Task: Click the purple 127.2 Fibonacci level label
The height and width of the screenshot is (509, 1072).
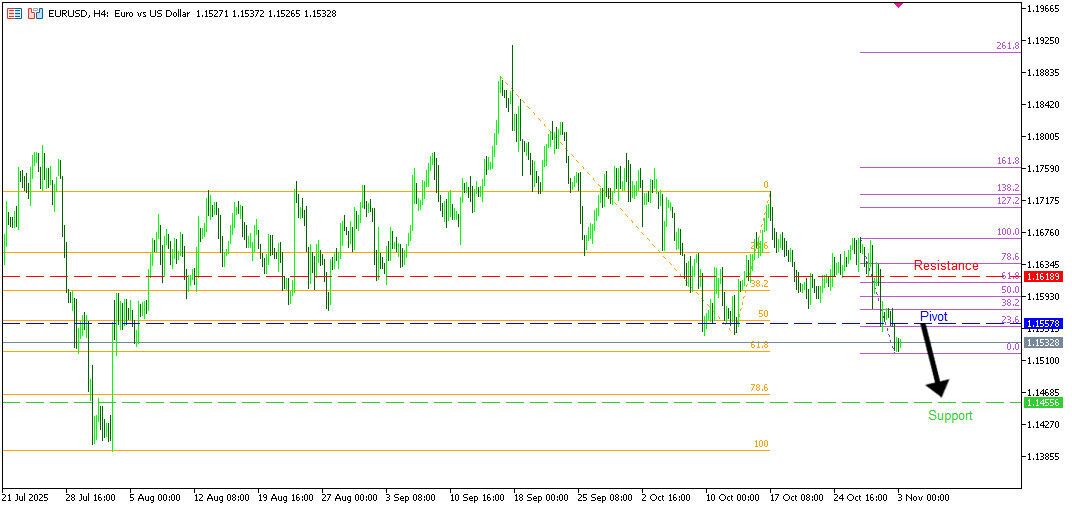Action: pyautogui.click(x=1007, y=201)
